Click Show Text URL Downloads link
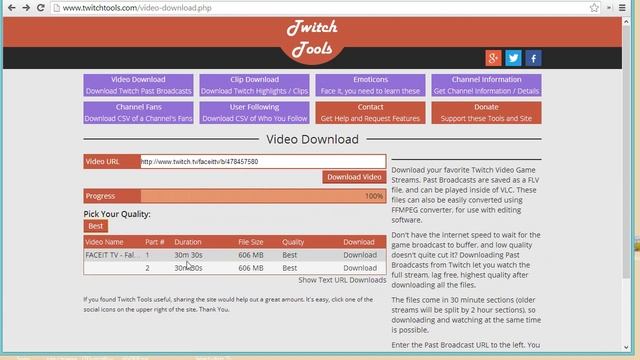This screenshot has width=640, height=360. point(342,280)
